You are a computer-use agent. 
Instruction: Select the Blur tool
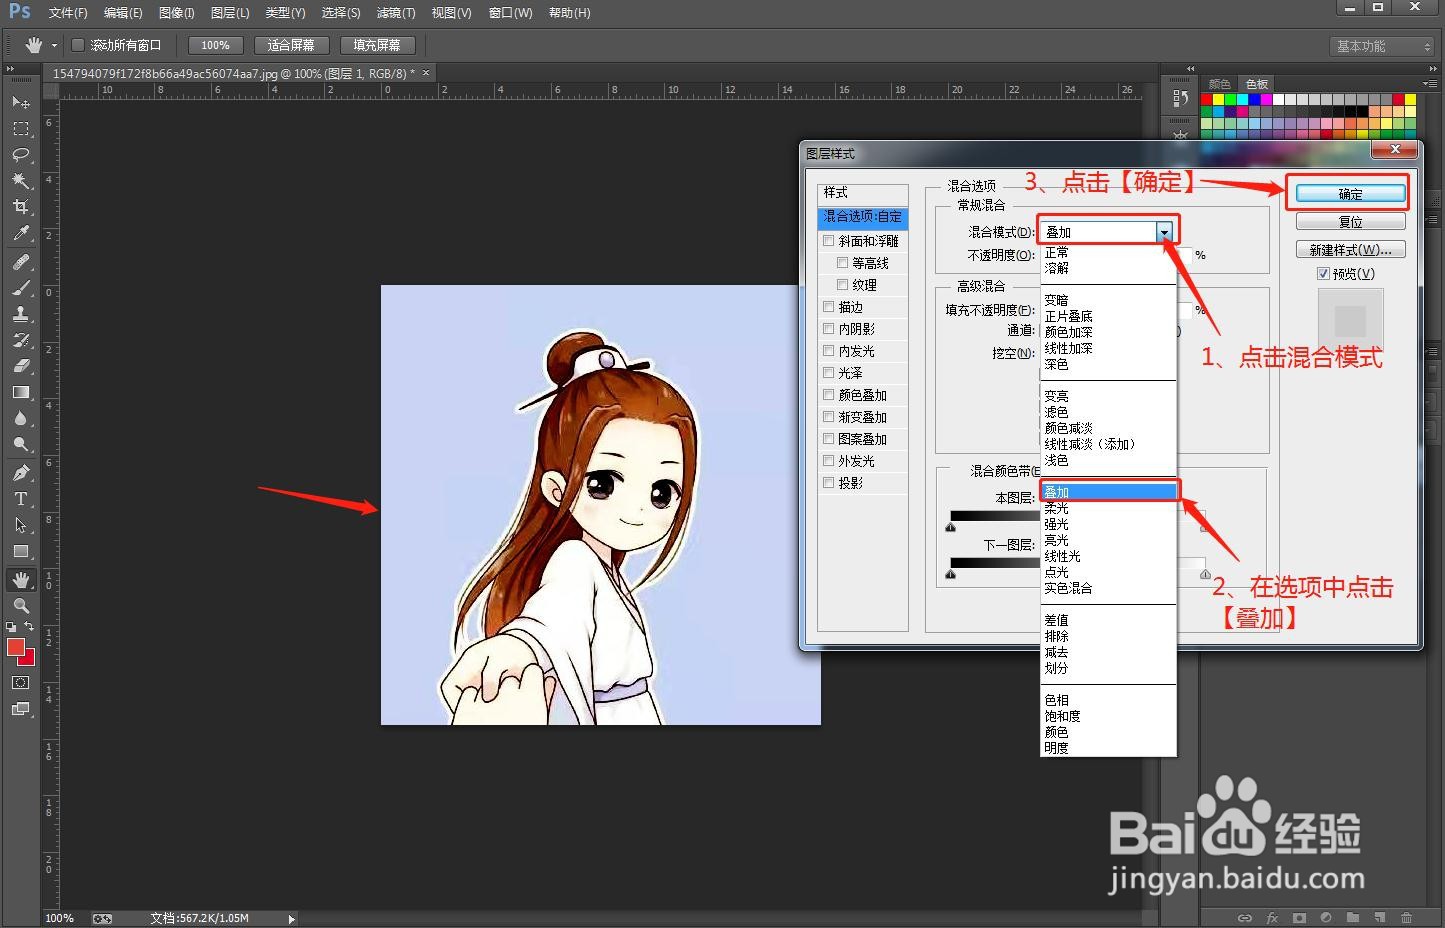20,418
